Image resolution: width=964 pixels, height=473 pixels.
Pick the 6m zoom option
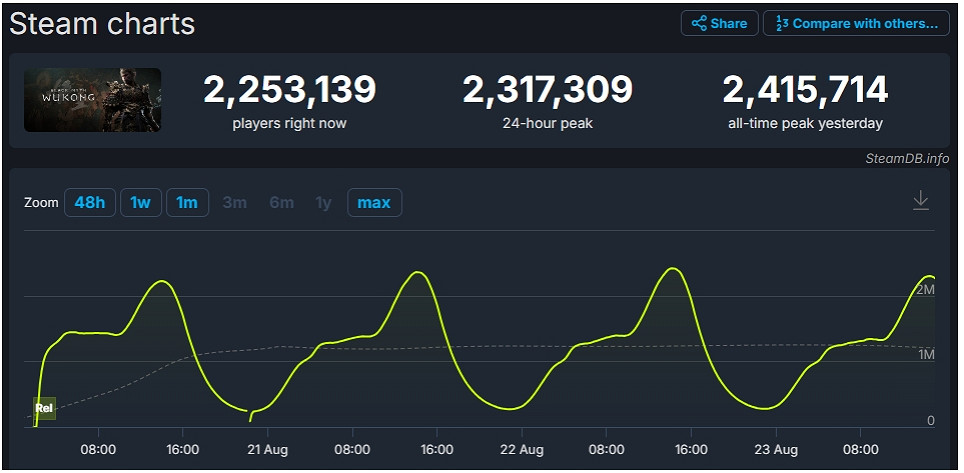point(281,203)
